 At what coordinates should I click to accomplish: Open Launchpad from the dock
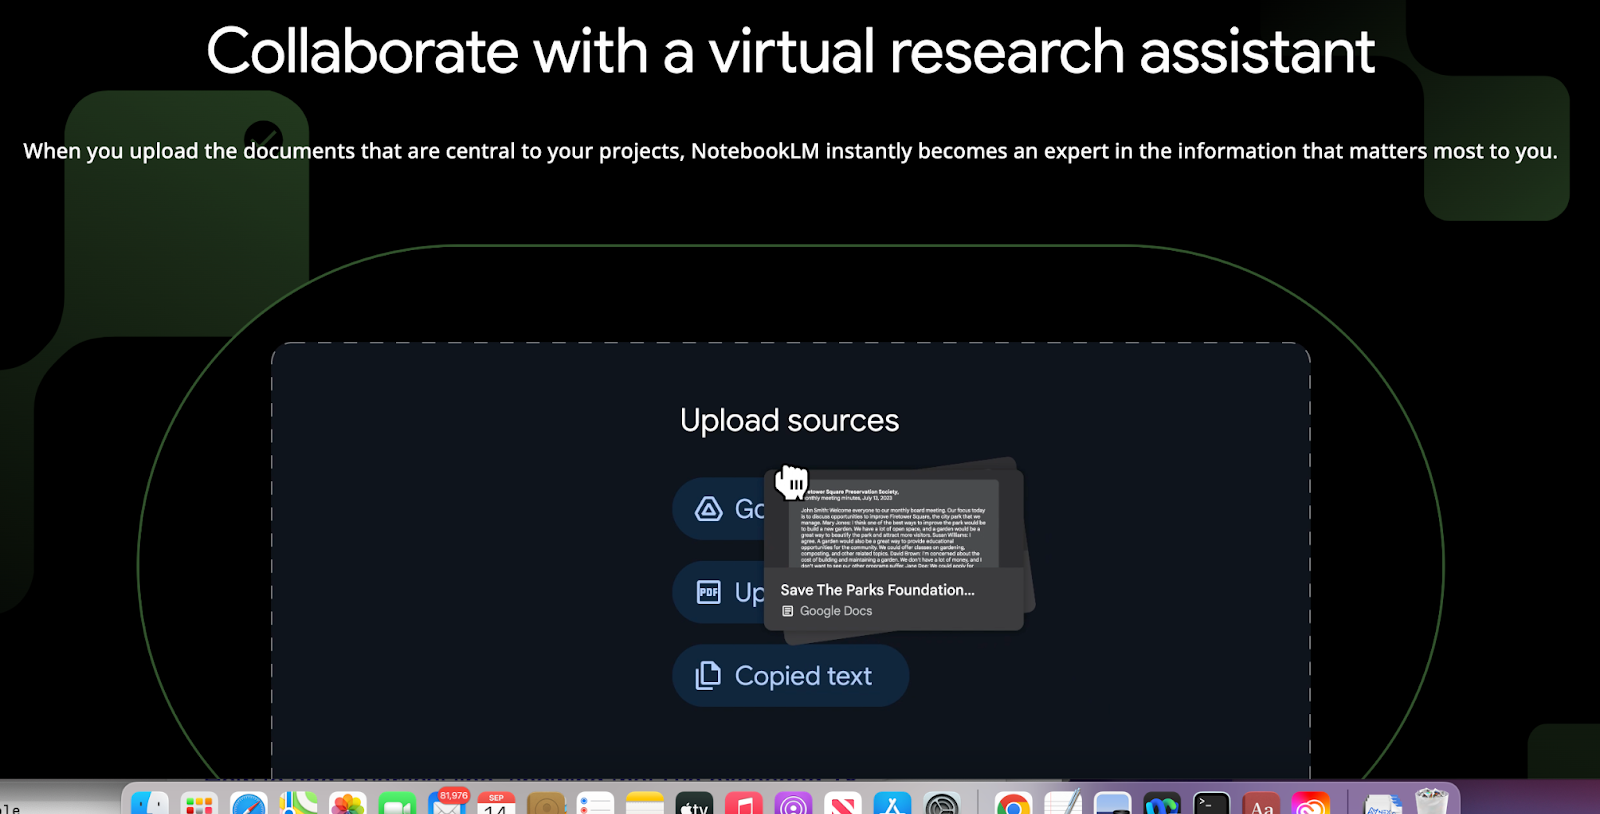[x=200, y=803]
